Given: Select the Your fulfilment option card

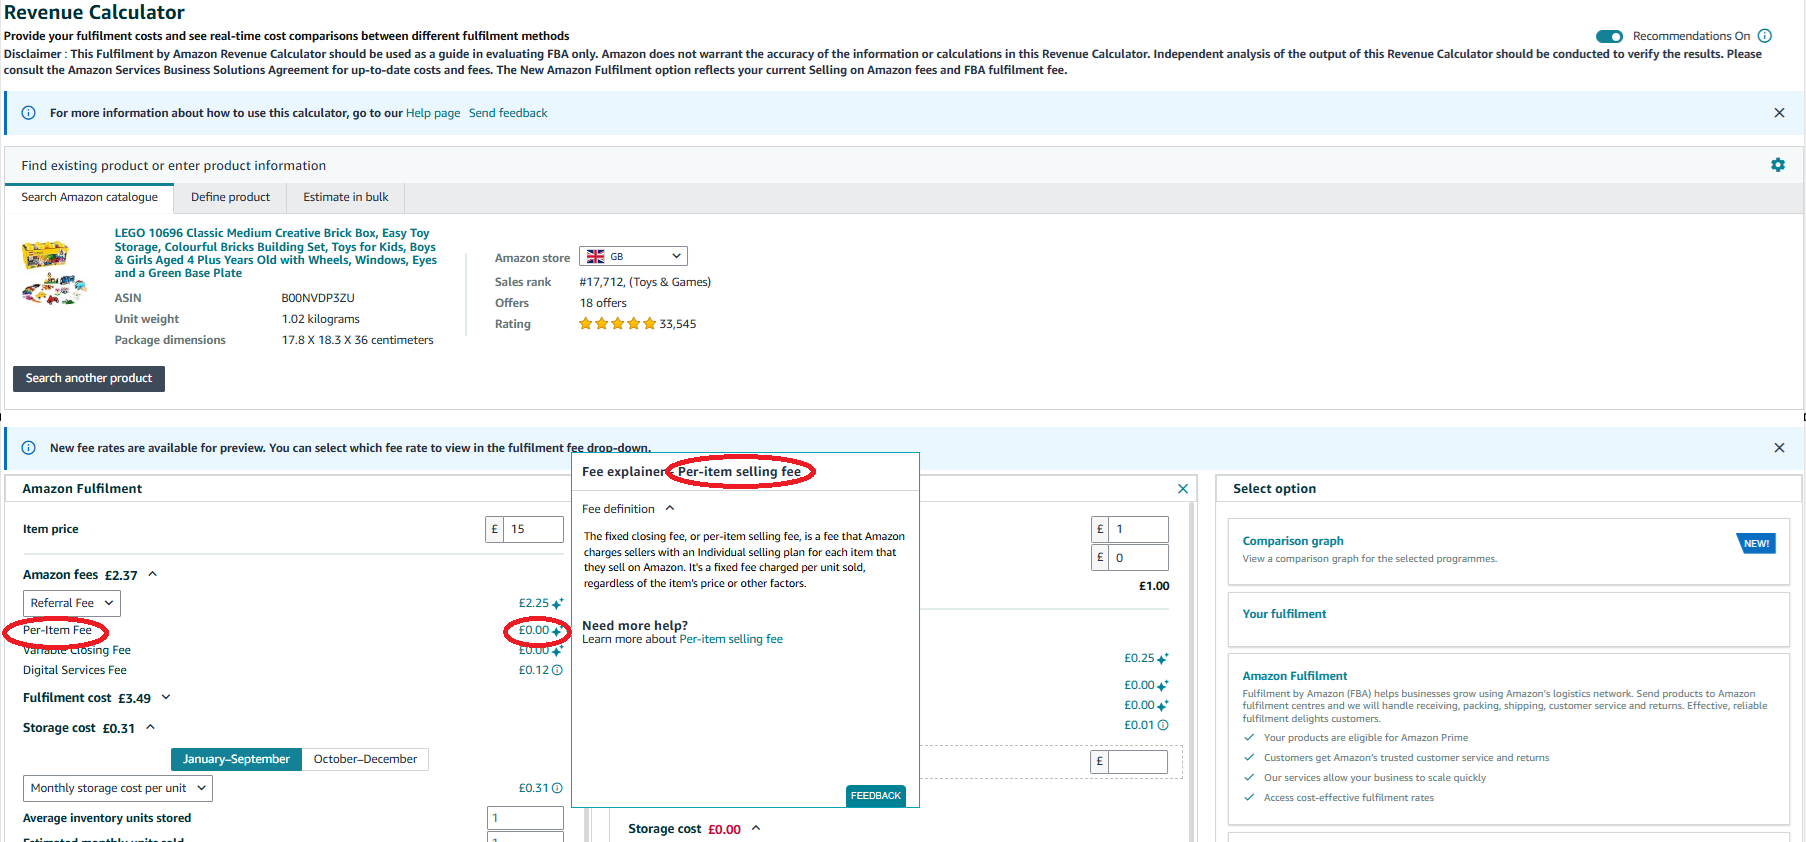Looking at the screenshot, I should (x=1508, y=620).
